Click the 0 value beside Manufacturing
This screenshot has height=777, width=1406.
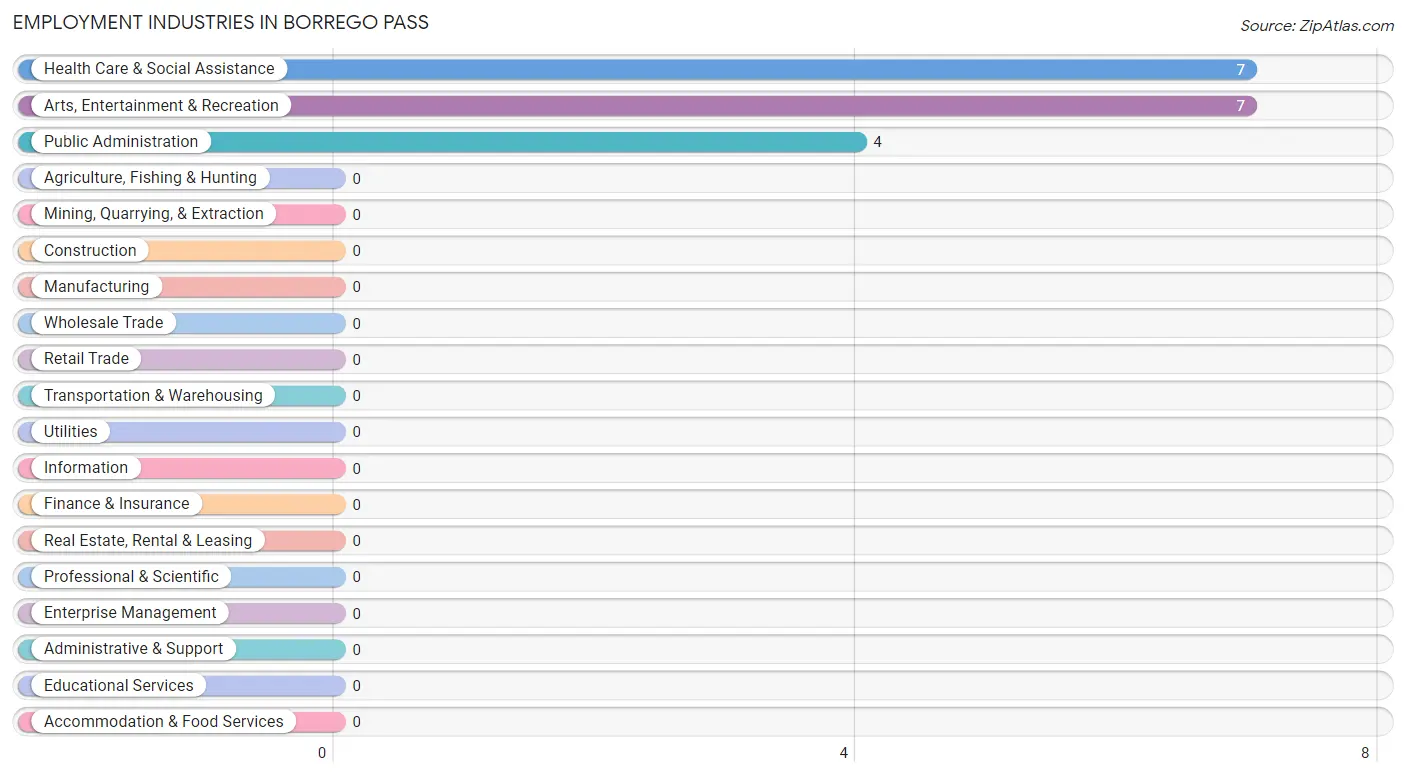tap(357, 287)
